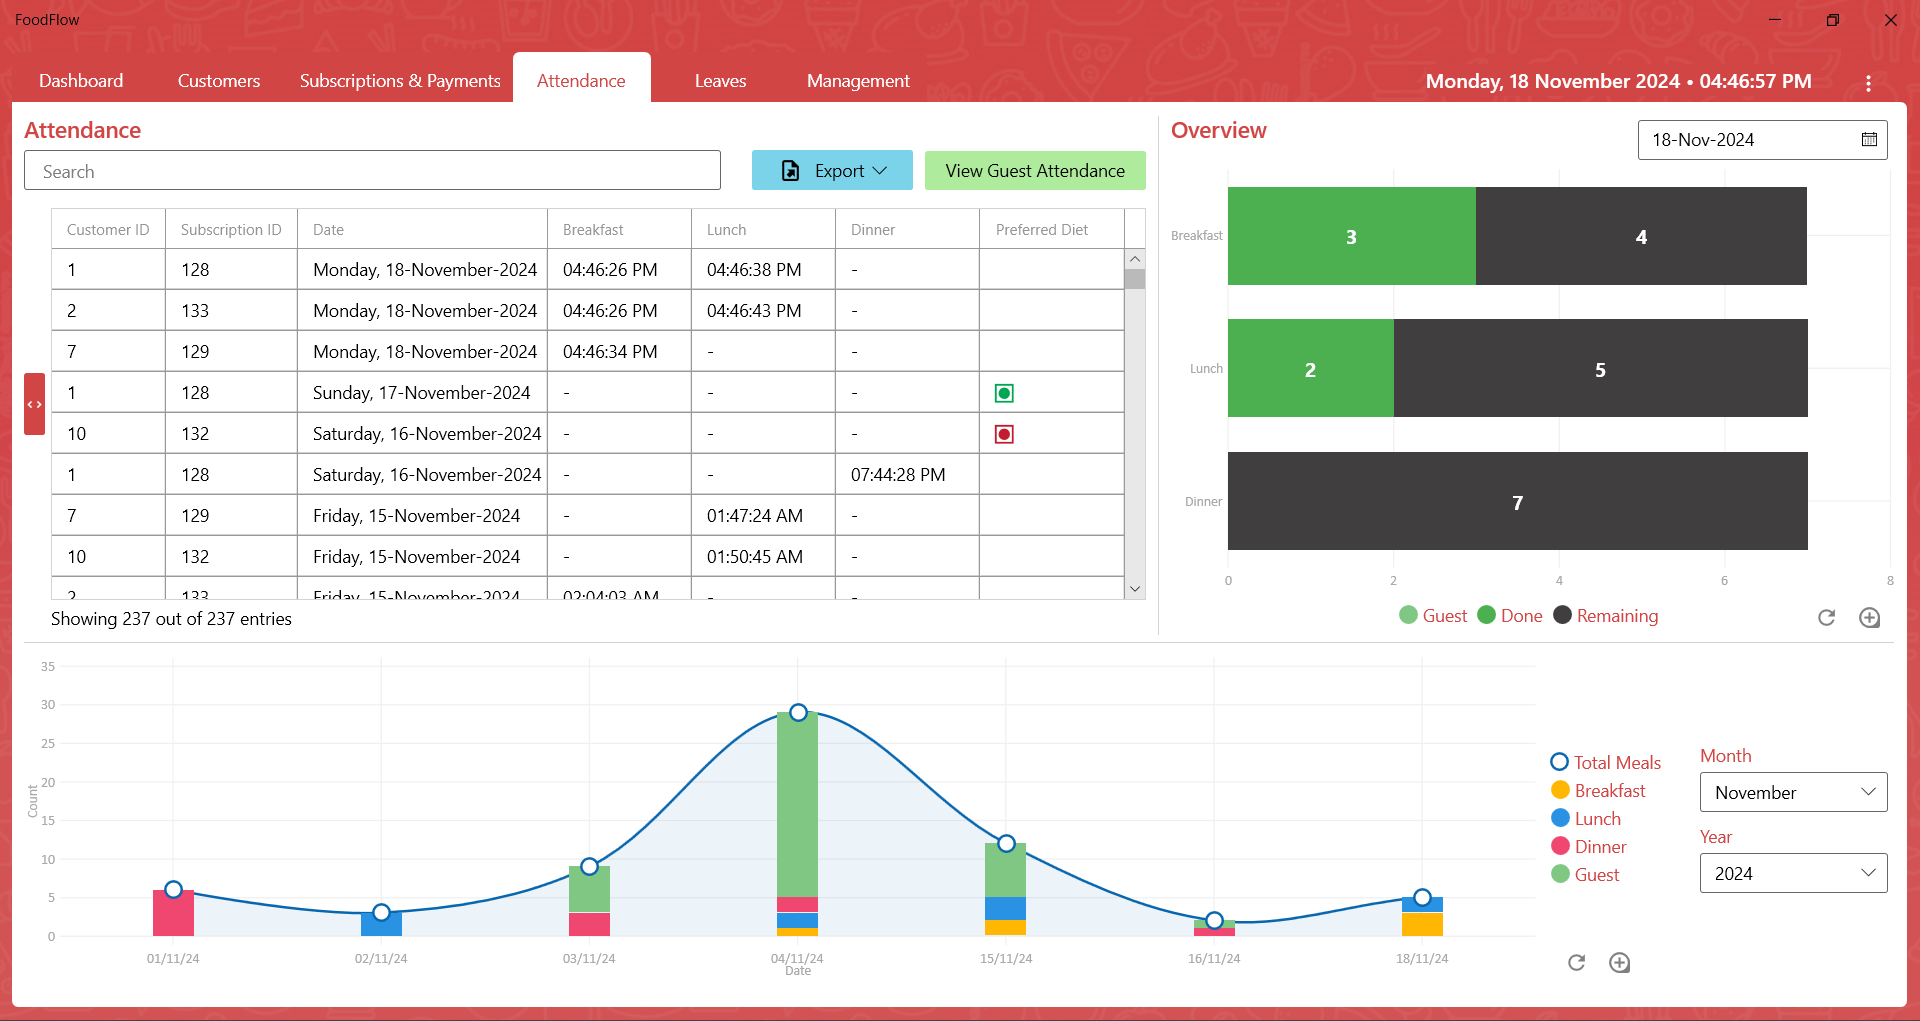This screenshot has width=1920, height=1021.
Task: Click the attendance Search field
Action: tap(372, 171)
